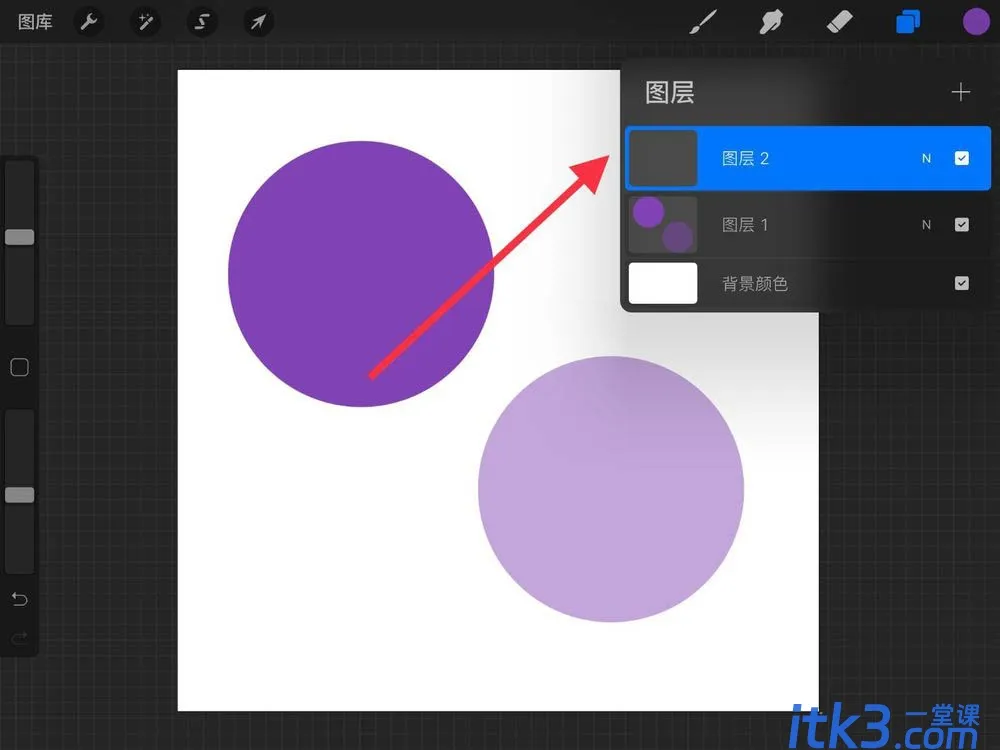
Task: Select the Eraser tool
Action: click(x=839, y=22)
